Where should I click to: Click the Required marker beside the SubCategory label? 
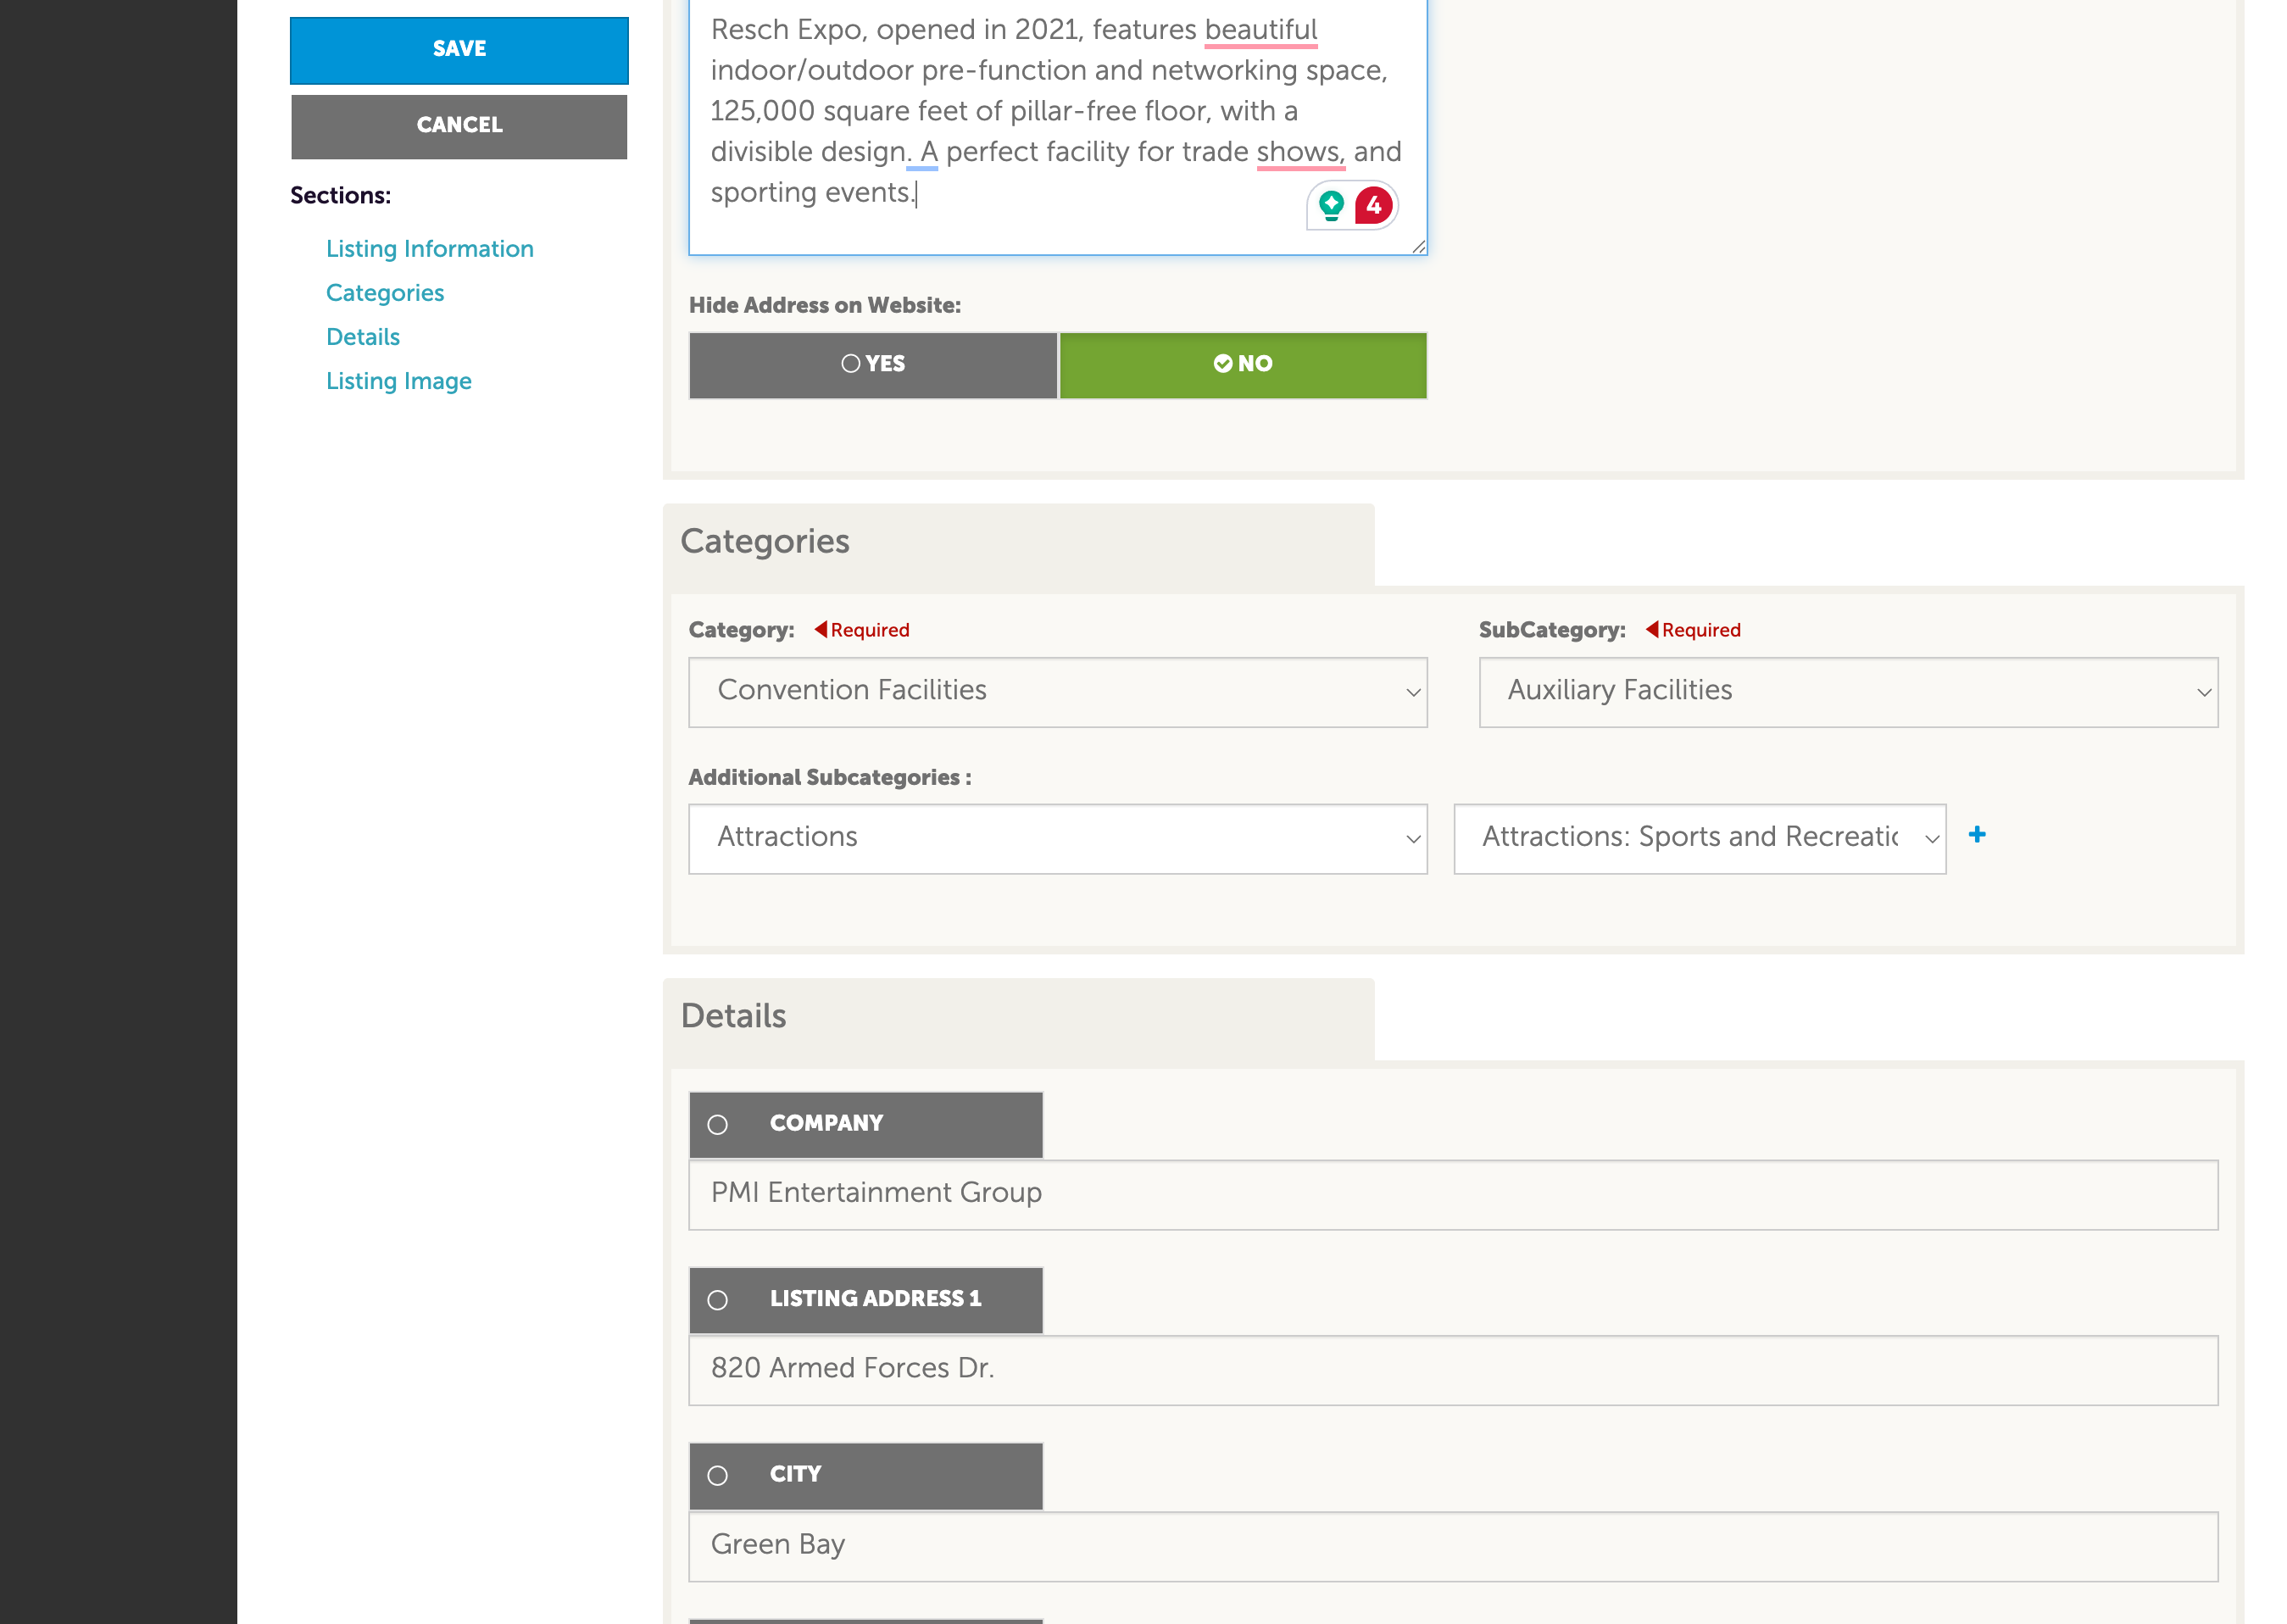pos(1692,630)
